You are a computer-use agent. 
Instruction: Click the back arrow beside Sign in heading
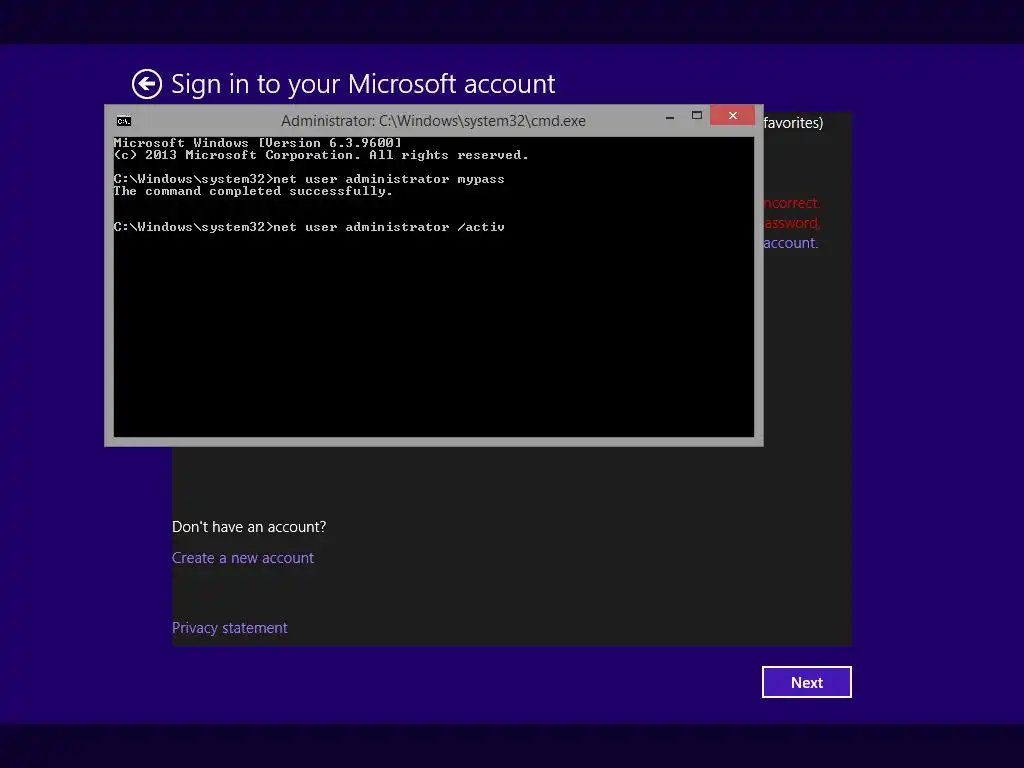click(x=147, y=84)
